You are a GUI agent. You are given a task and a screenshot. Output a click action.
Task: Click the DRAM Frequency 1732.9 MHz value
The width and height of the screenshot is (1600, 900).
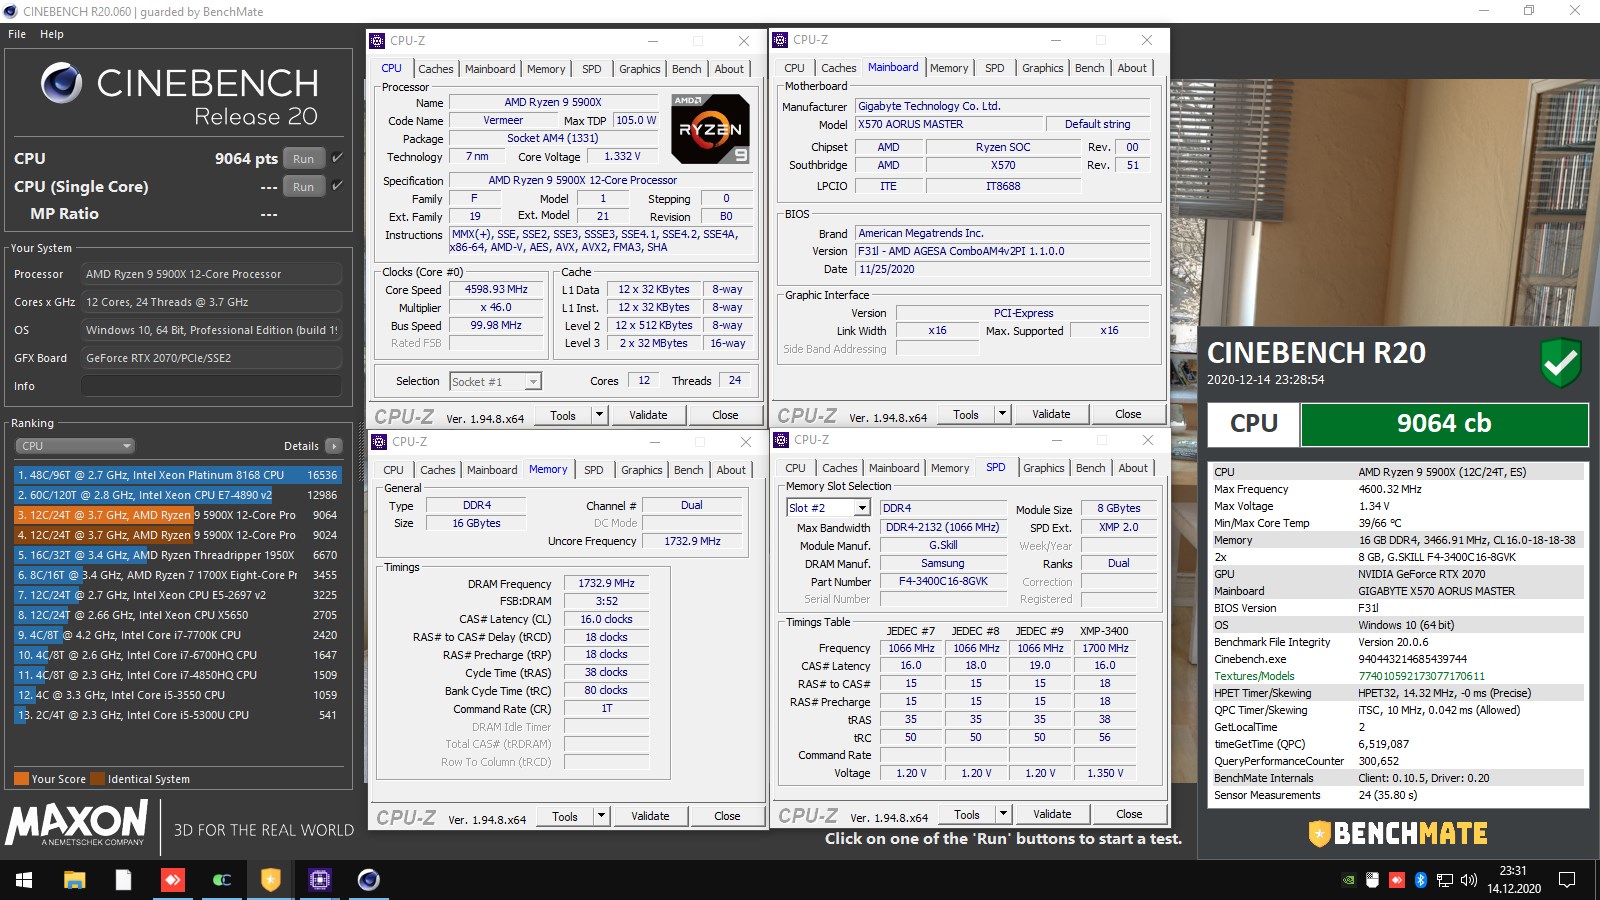coord(606,583)
